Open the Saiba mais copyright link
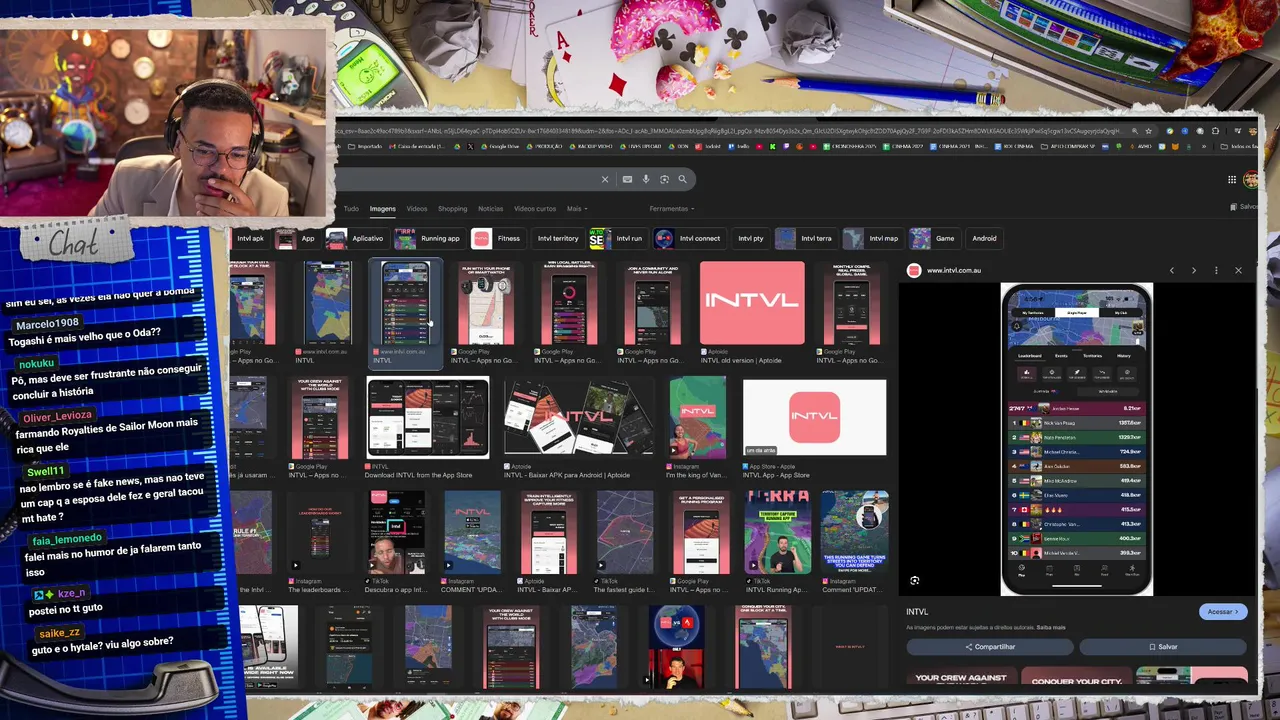 click(x=1051, y=628)
